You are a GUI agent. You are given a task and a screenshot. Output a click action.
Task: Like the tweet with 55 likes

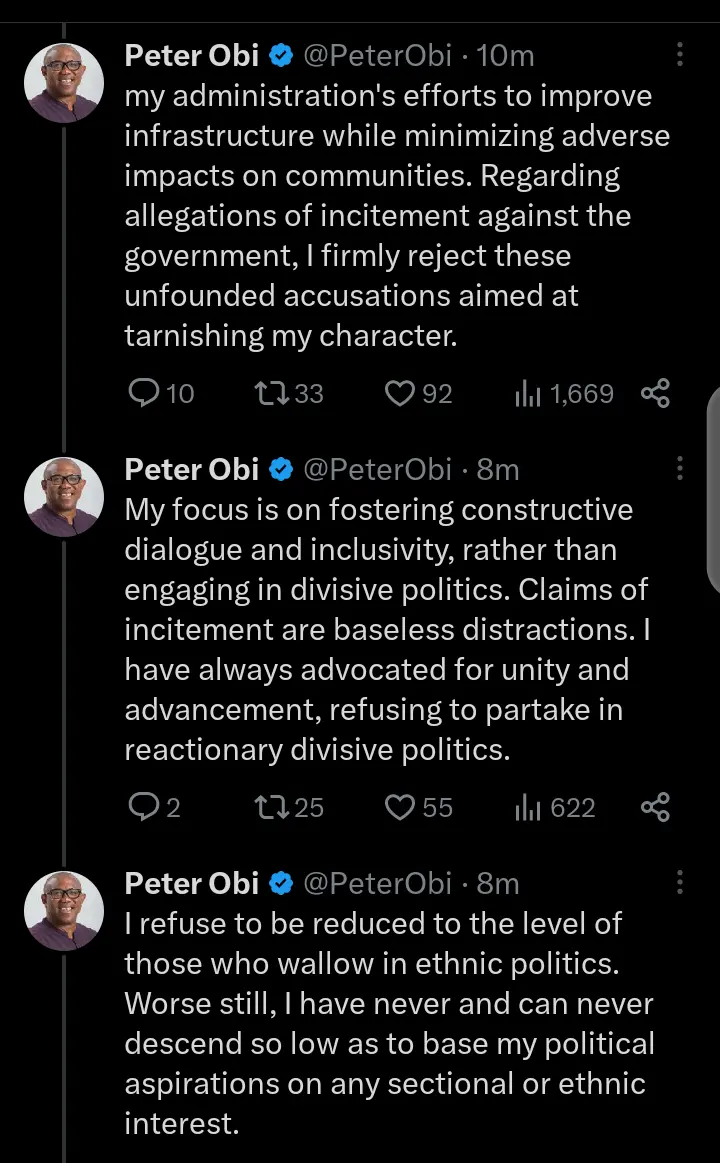(400, 808)
